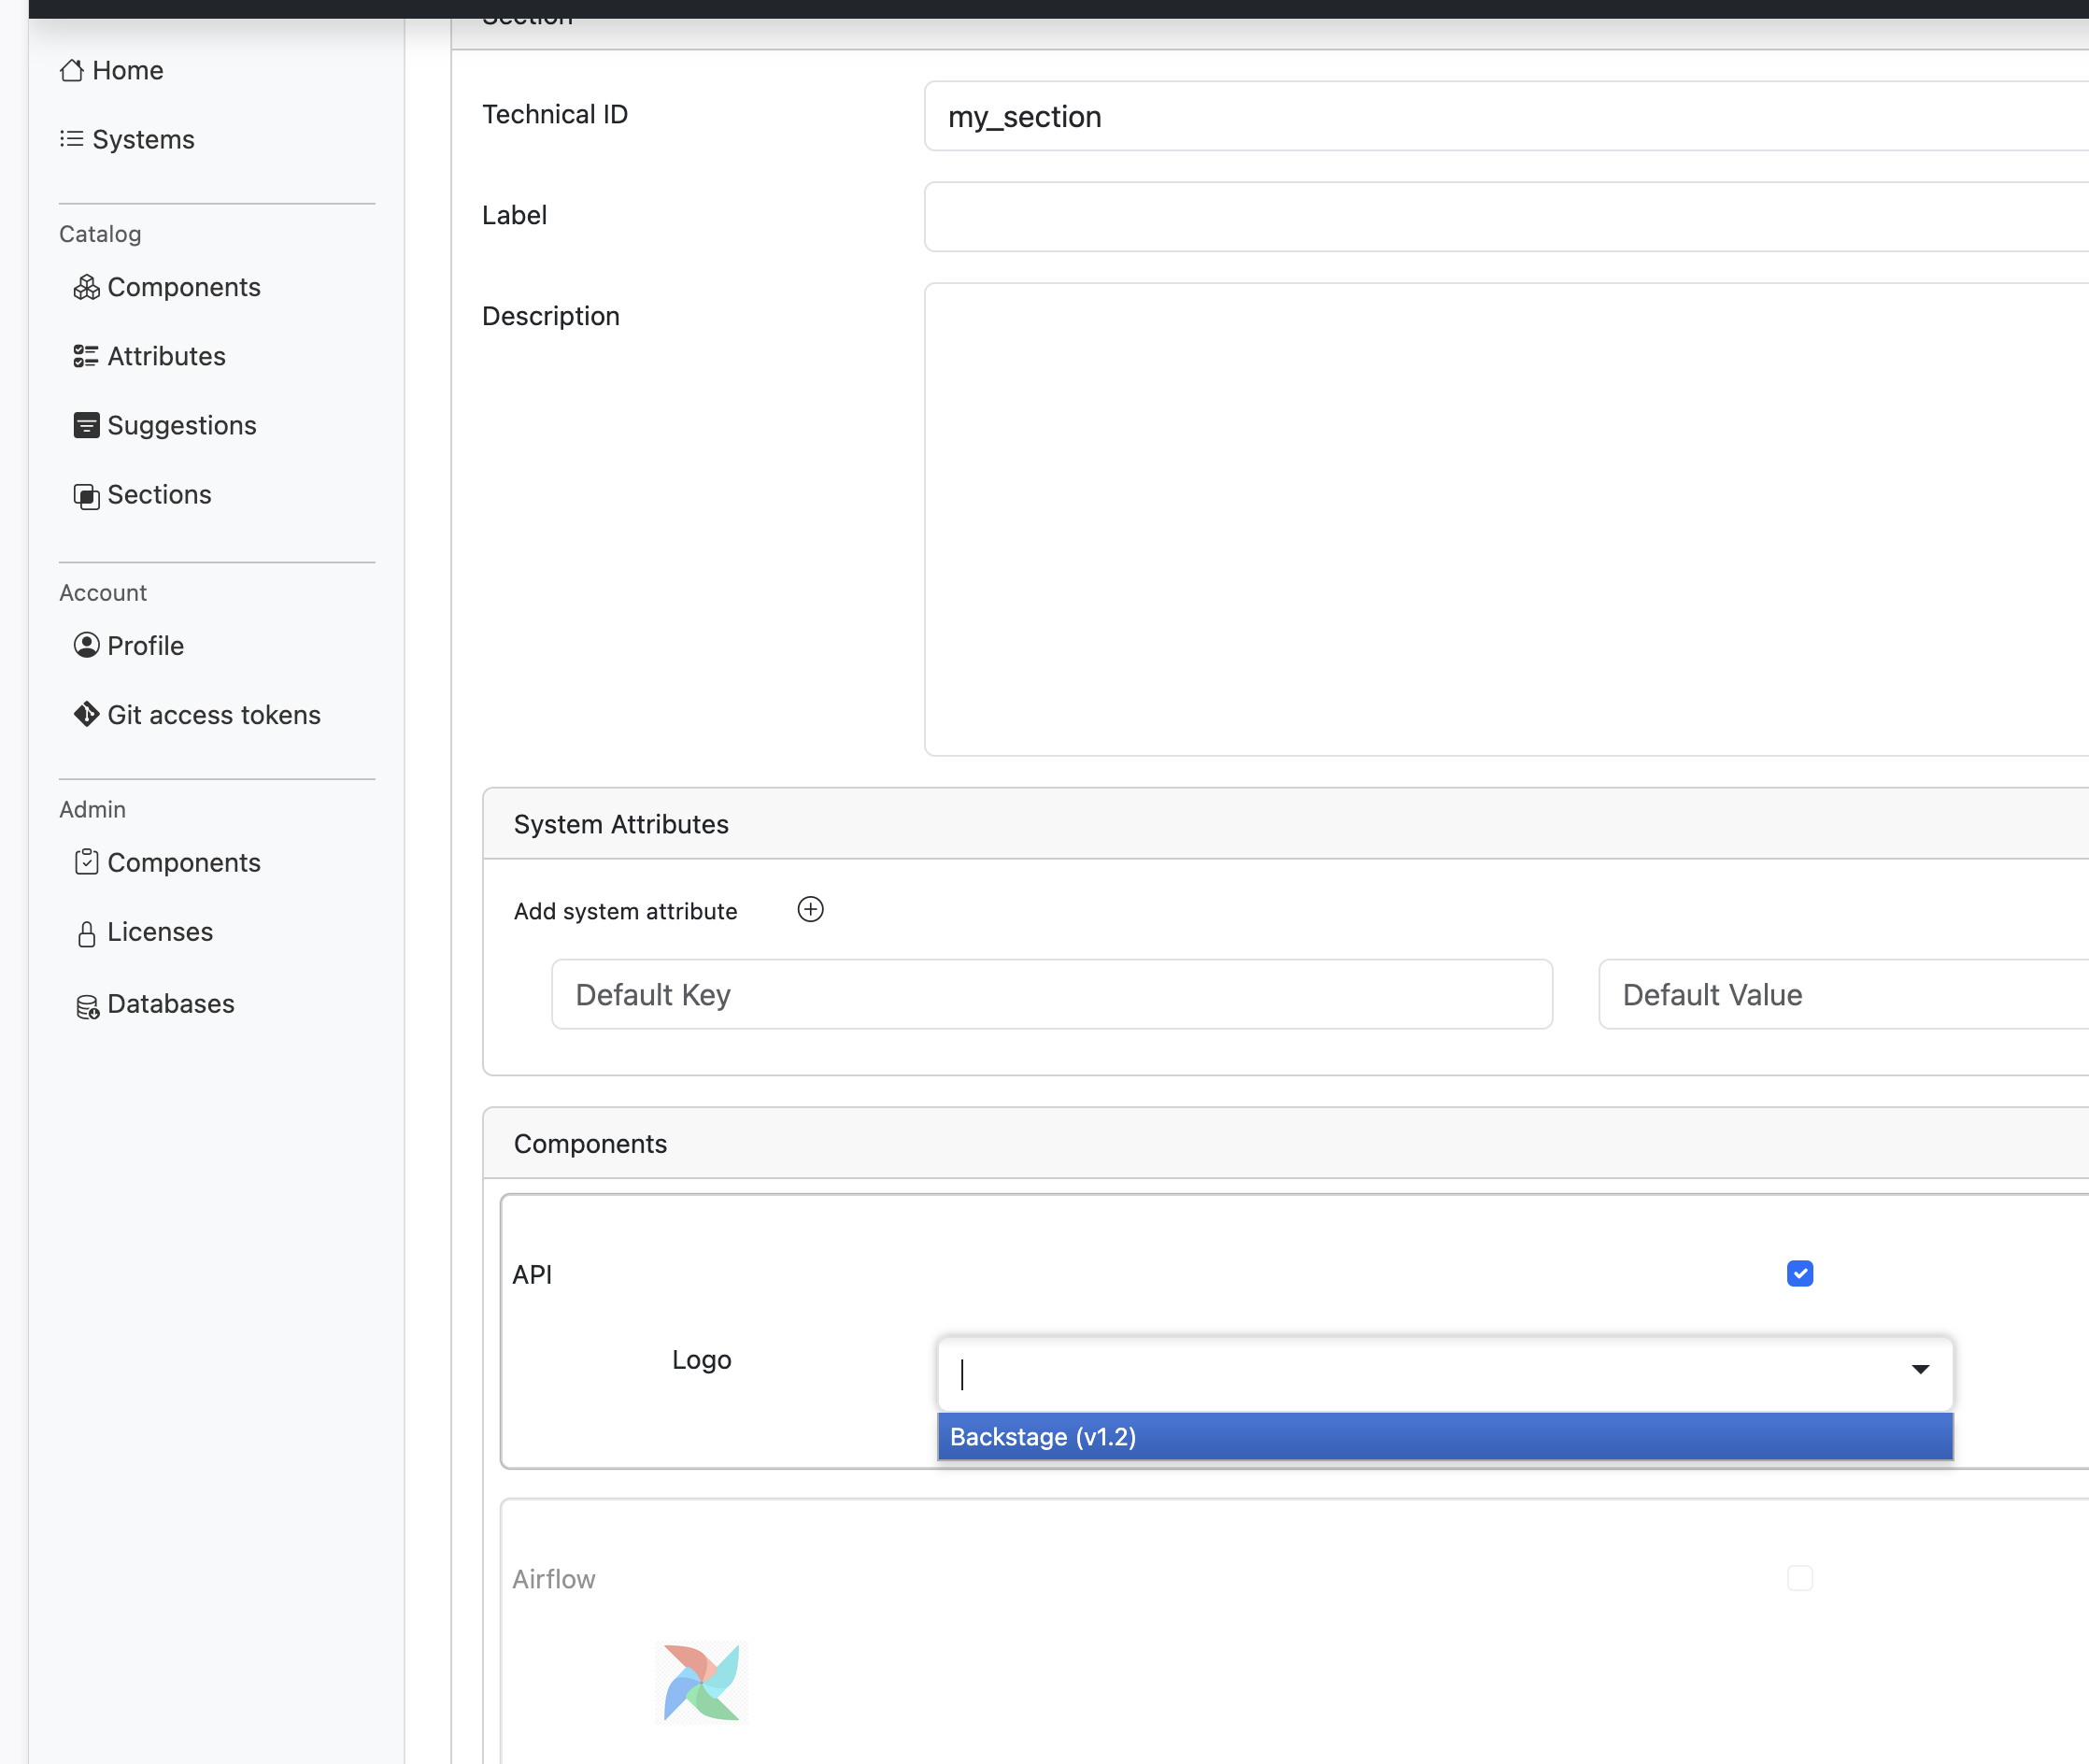Enable the Airflow component checkbox
Screen dimensions: 2089x1764
pos(1799,1579)
